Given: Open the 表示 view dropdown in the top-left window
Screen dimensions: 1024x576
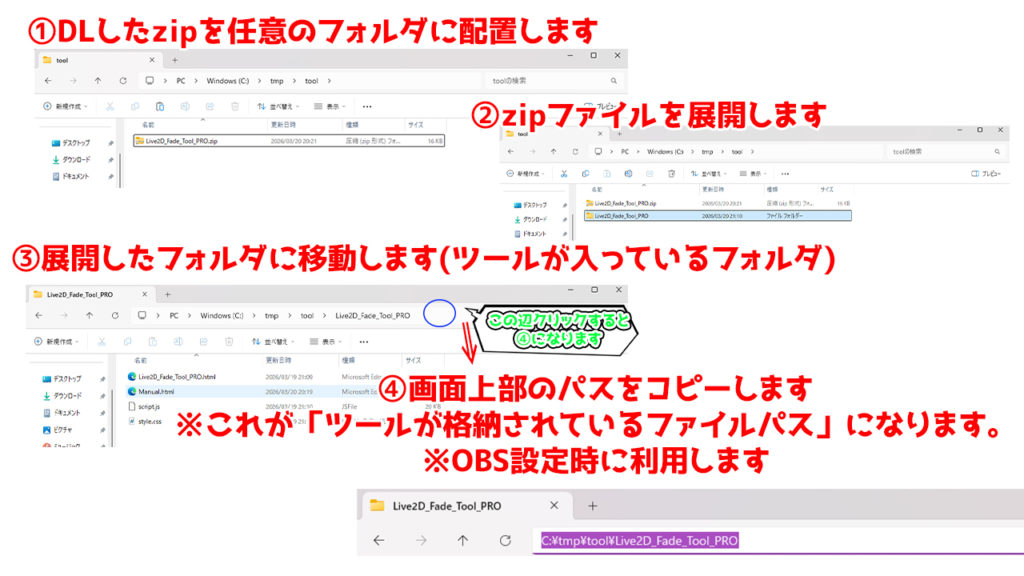Looking at the screenshot, I should point(330,106).
